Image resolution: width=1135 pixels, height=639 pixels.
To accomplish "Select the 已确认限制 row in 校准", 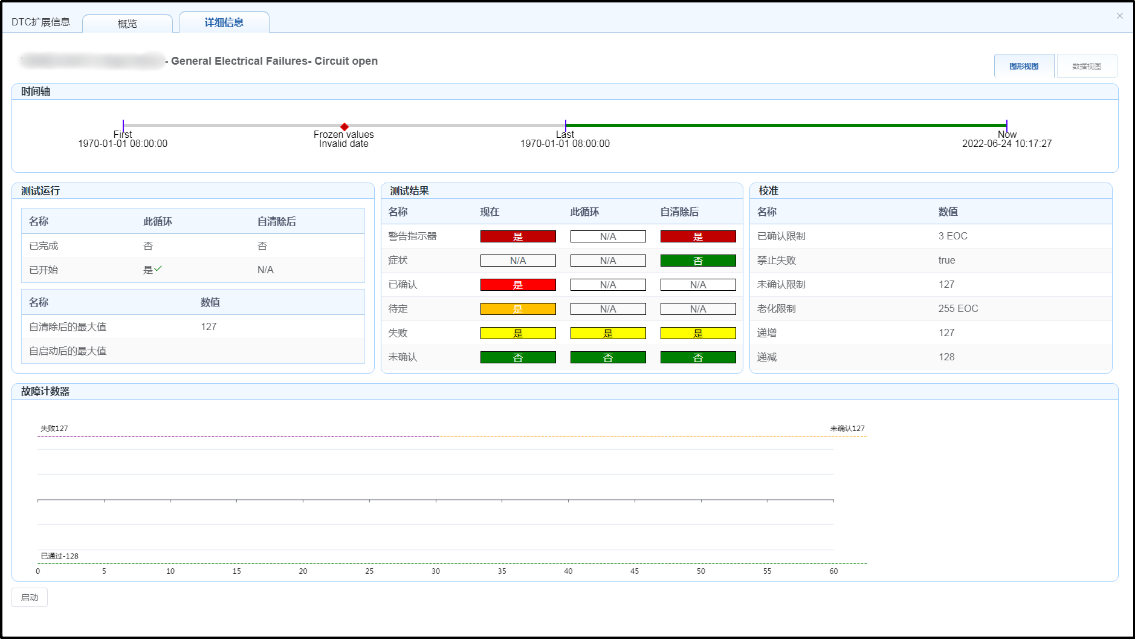I will tap(931, 236).
